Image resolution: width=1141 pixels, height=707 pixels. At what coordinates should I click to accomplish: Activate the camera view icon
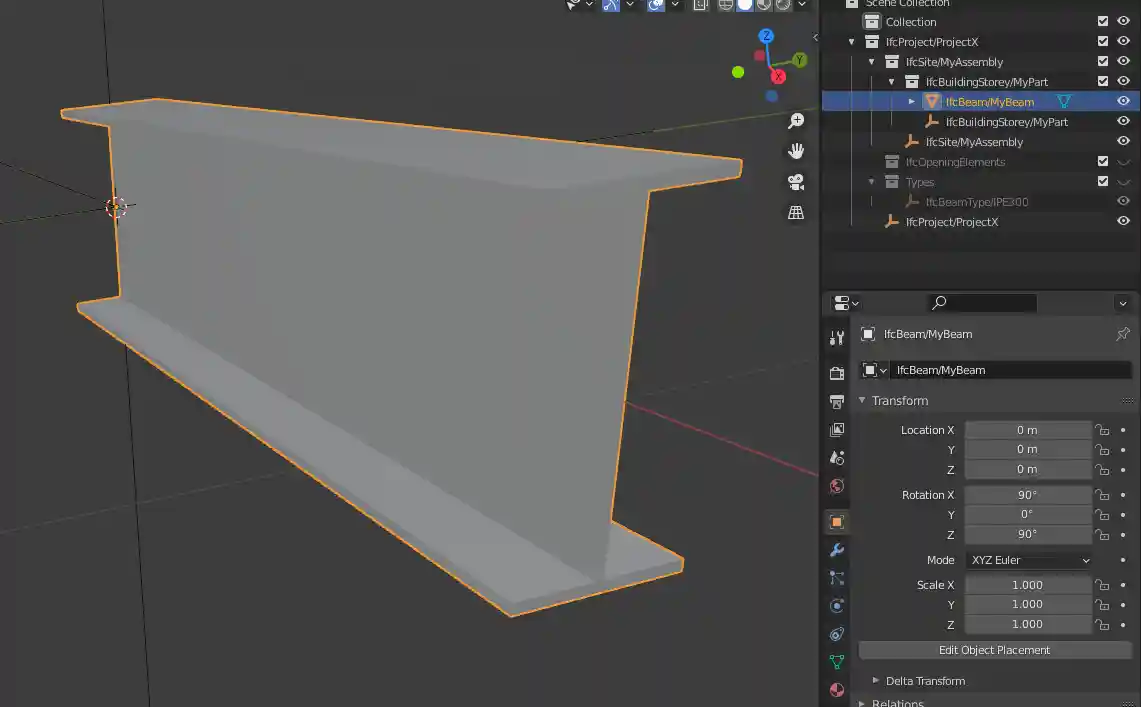click(x=795, y=182)
